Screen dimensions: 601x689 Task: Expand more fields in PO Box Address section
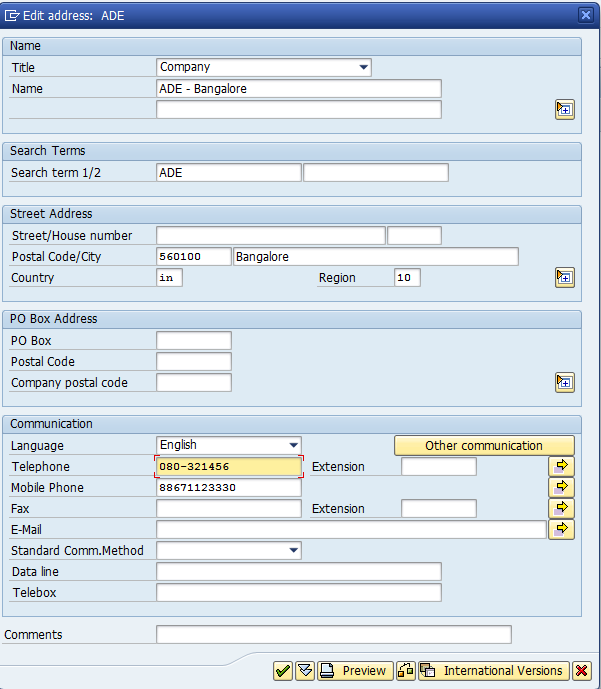[565, 382]
